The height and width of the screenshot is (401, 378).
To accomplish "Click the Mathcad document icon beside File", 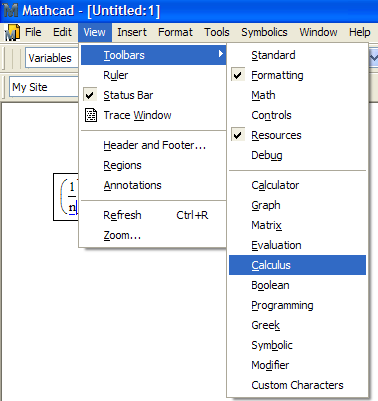I will pyautogui.click(x=12, y=32).
